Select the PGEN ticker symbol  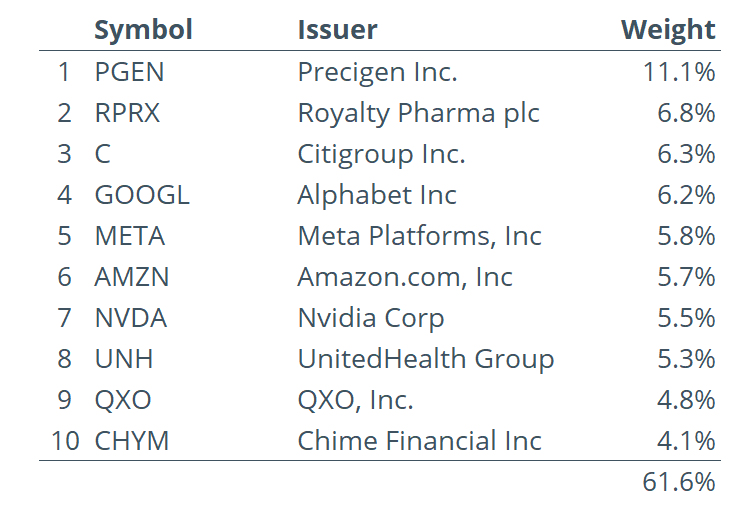click(x=129, y=72)
